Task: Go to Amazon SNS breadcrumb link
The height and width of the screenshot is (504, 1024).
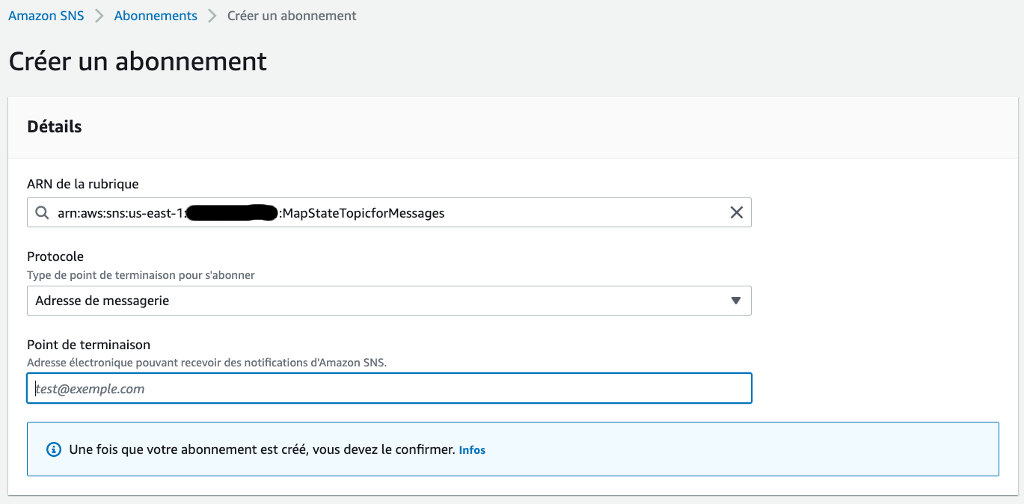Action: pos(46,16)
